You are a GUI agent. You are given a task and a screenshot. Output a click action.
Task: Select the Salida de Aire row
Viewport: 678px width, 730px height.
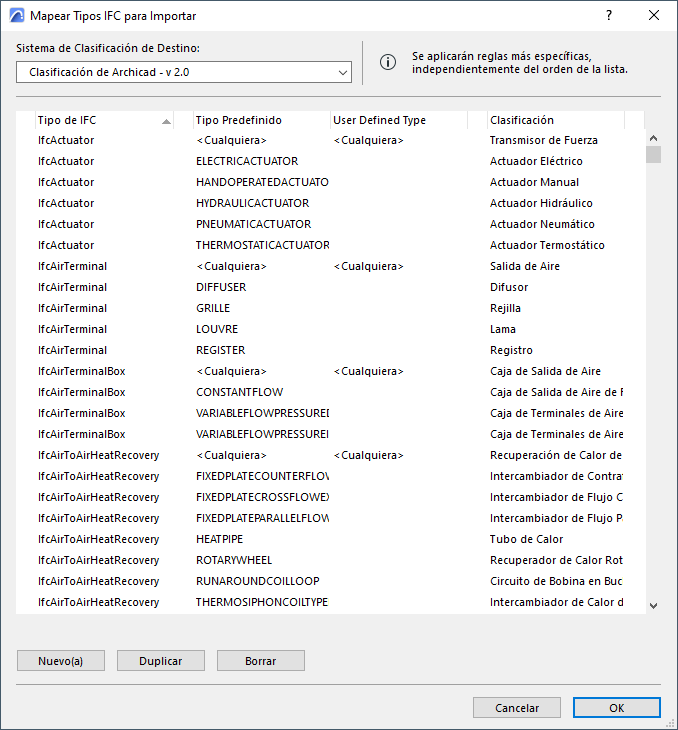point(331,266)
